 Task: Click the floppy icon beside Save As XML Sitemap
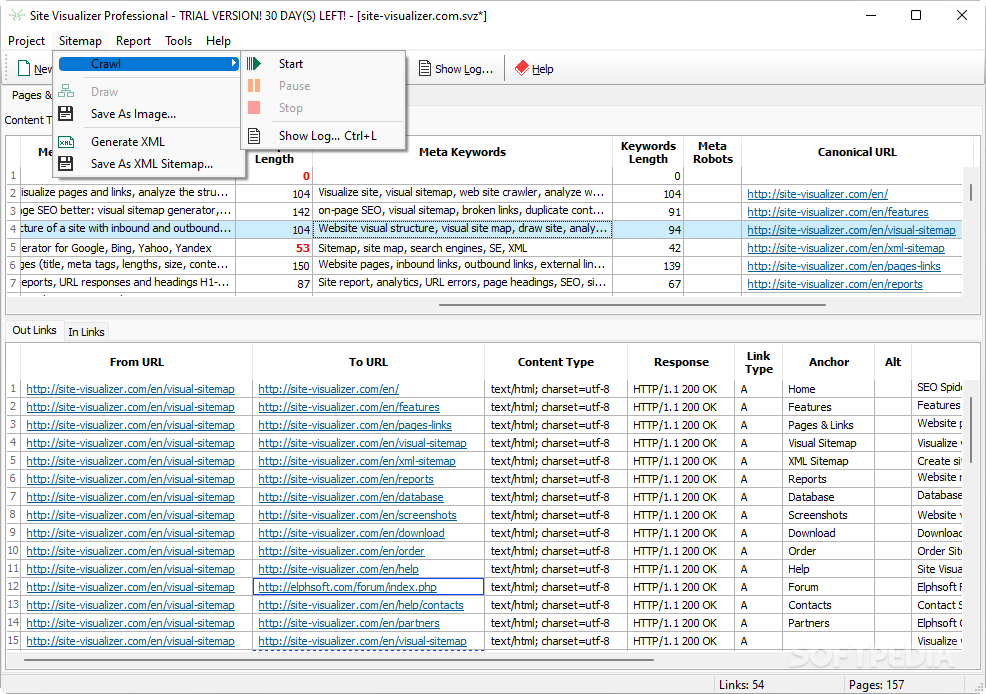click(x=66, y=163)
